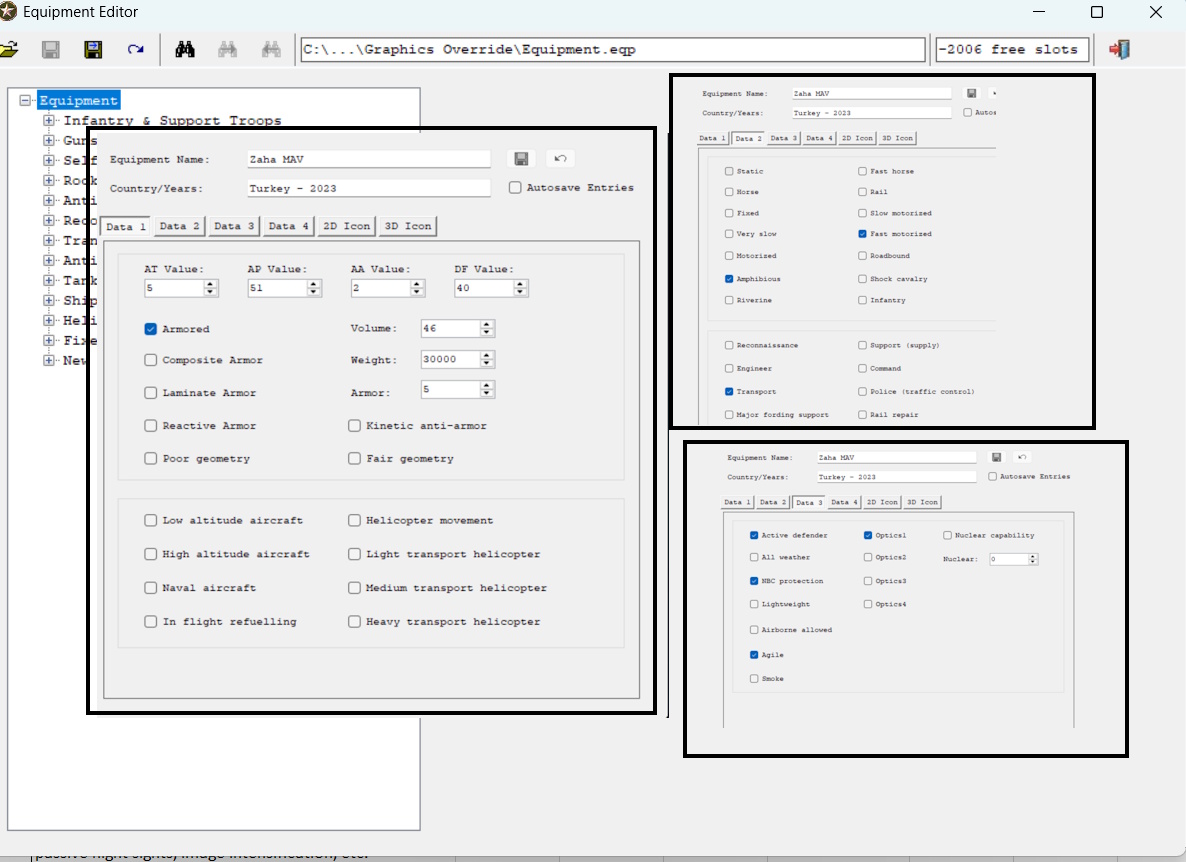The image size is (1186, 862).
Task: Increase the Weight spinner value
Action: (x=487, y=355)
